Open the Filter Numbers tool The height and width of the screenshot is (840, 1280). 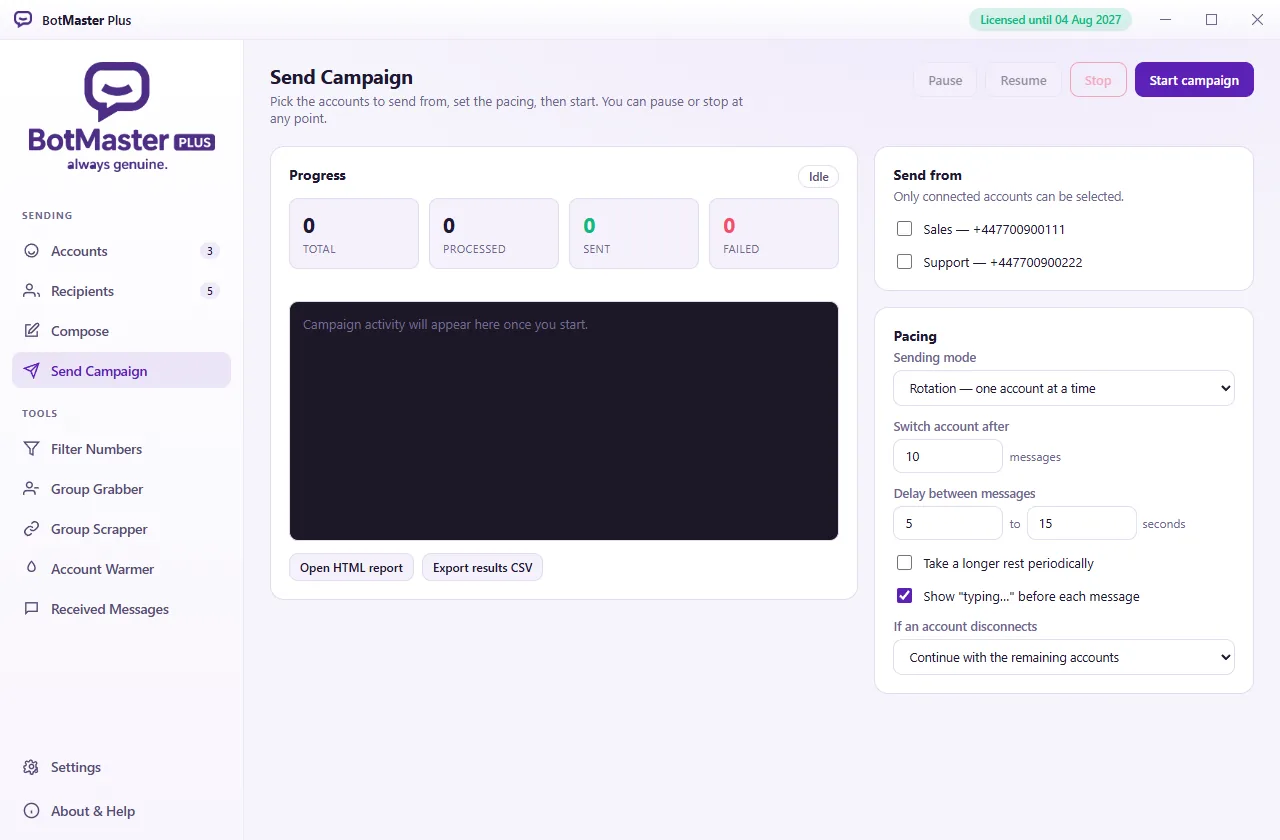121,449
